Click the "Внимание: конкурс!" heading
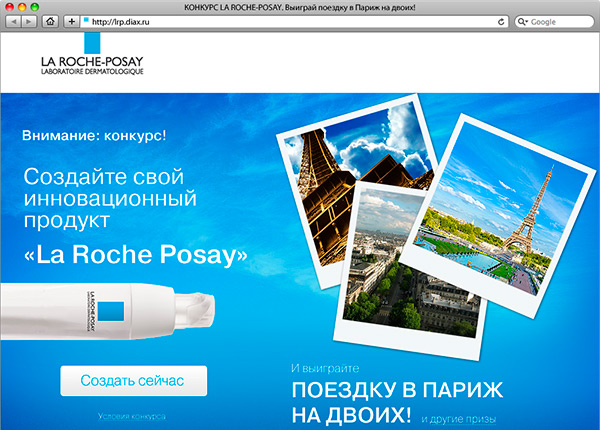Image resolution: width=600 pixels, height=430 pixels. pyautogui.click(x=94, y=135)
